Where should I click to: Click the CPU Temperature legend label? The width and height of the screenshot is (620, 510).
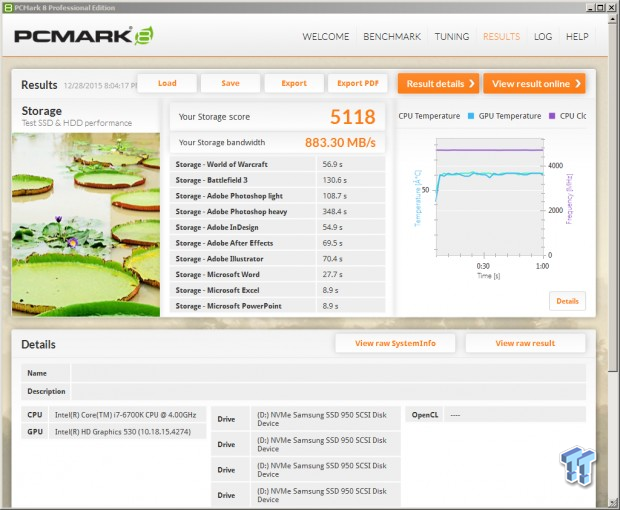[x=429, y=116]
